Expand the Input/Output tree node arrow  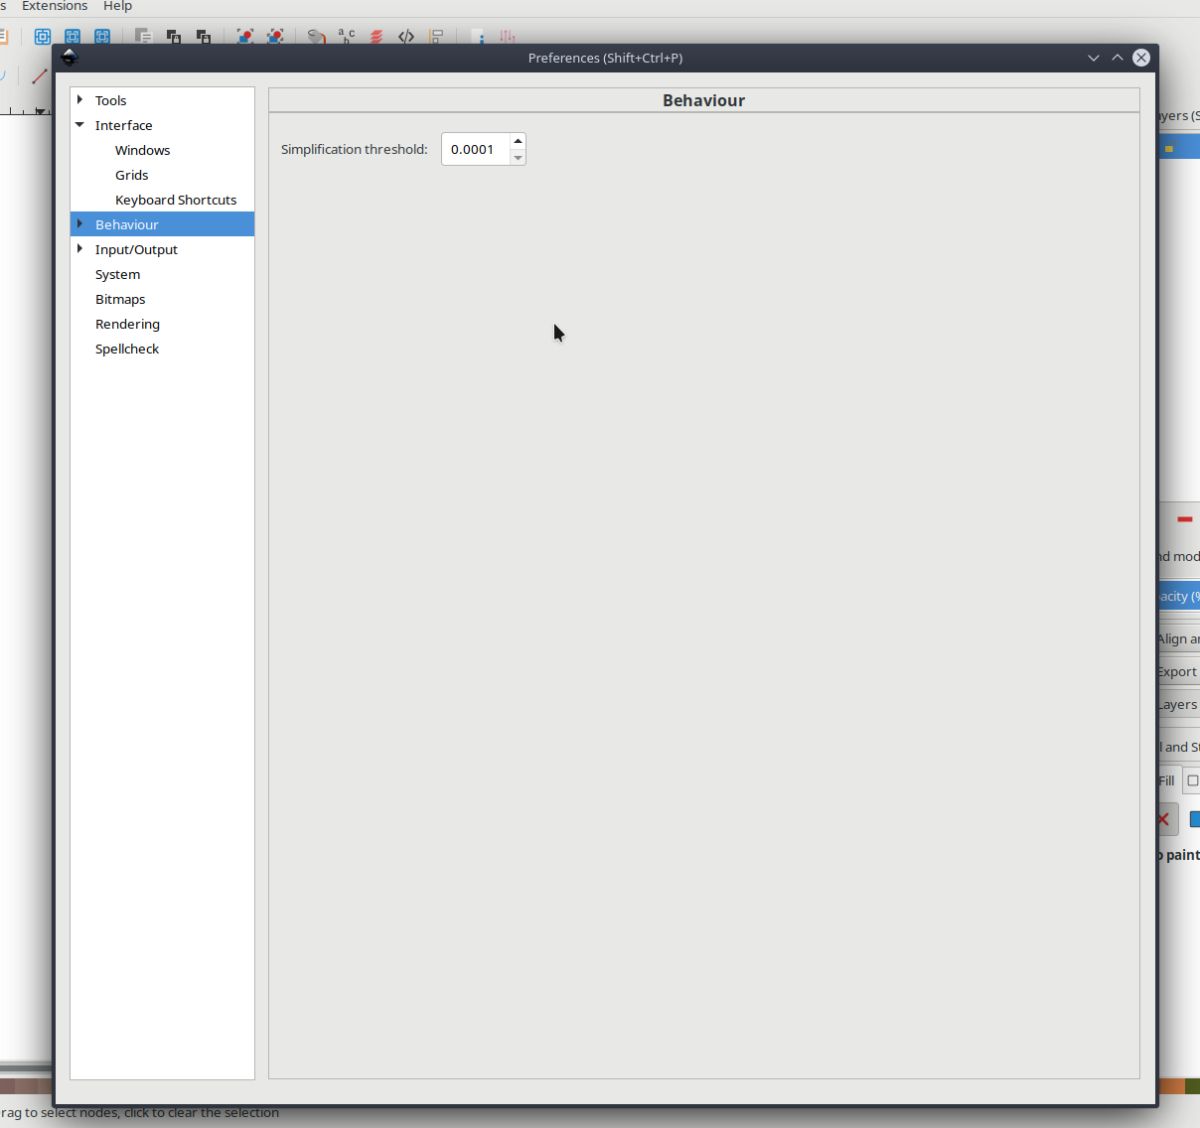coord(80,249)
